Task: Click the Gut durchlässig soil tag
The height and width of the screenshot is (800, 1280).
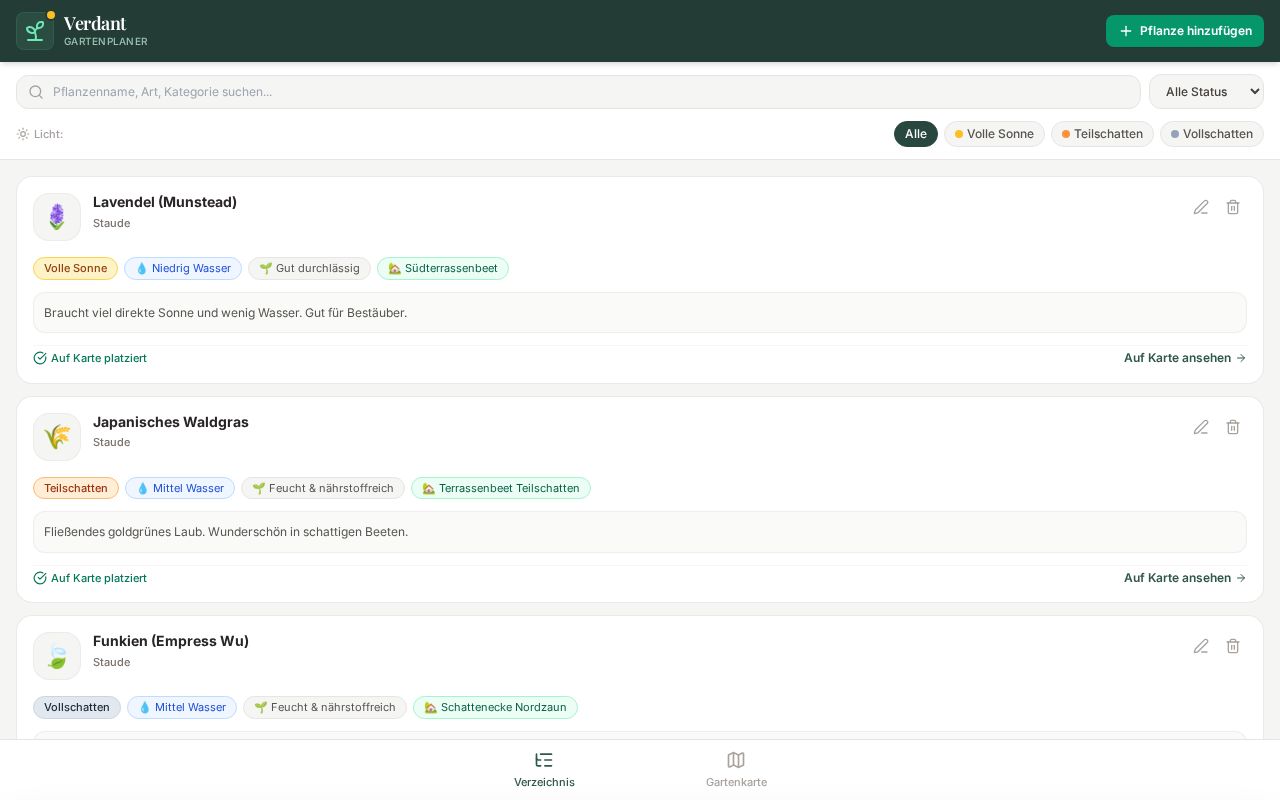Action: (x=309, y=268)
